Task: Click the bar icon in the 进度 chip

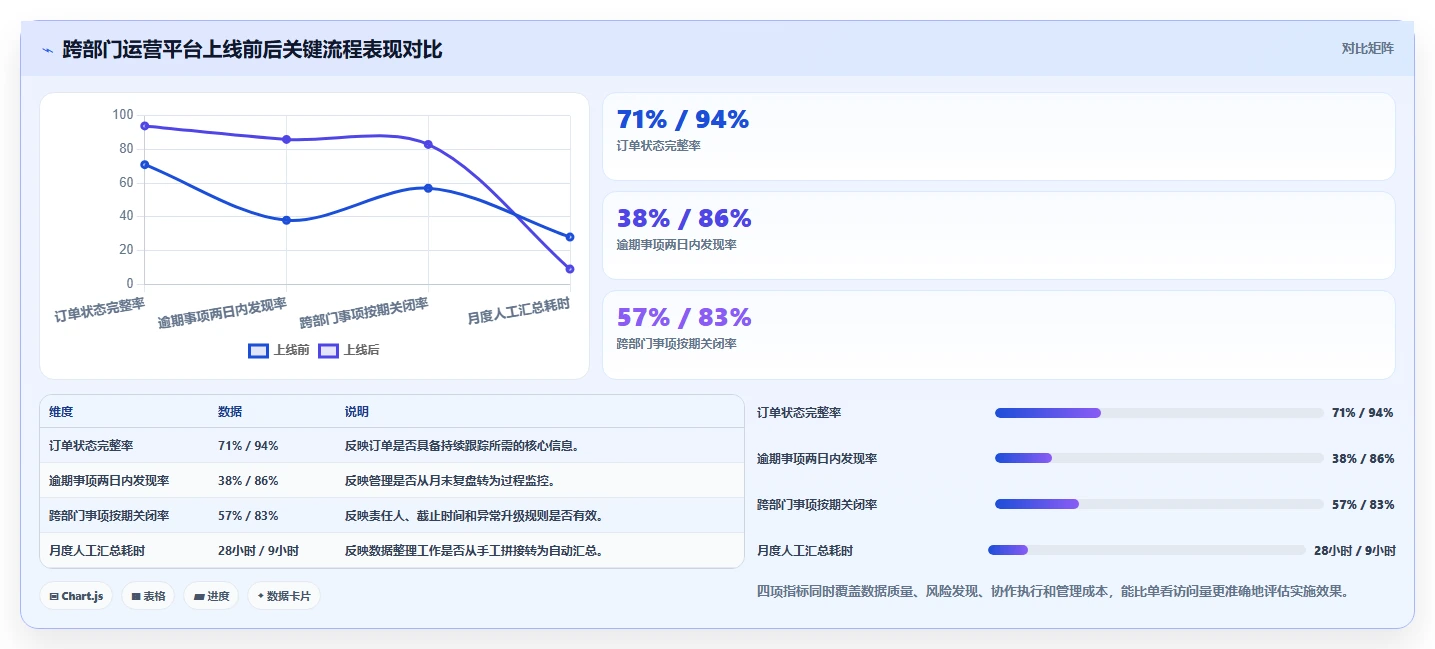Action: (x=199, y=596)
